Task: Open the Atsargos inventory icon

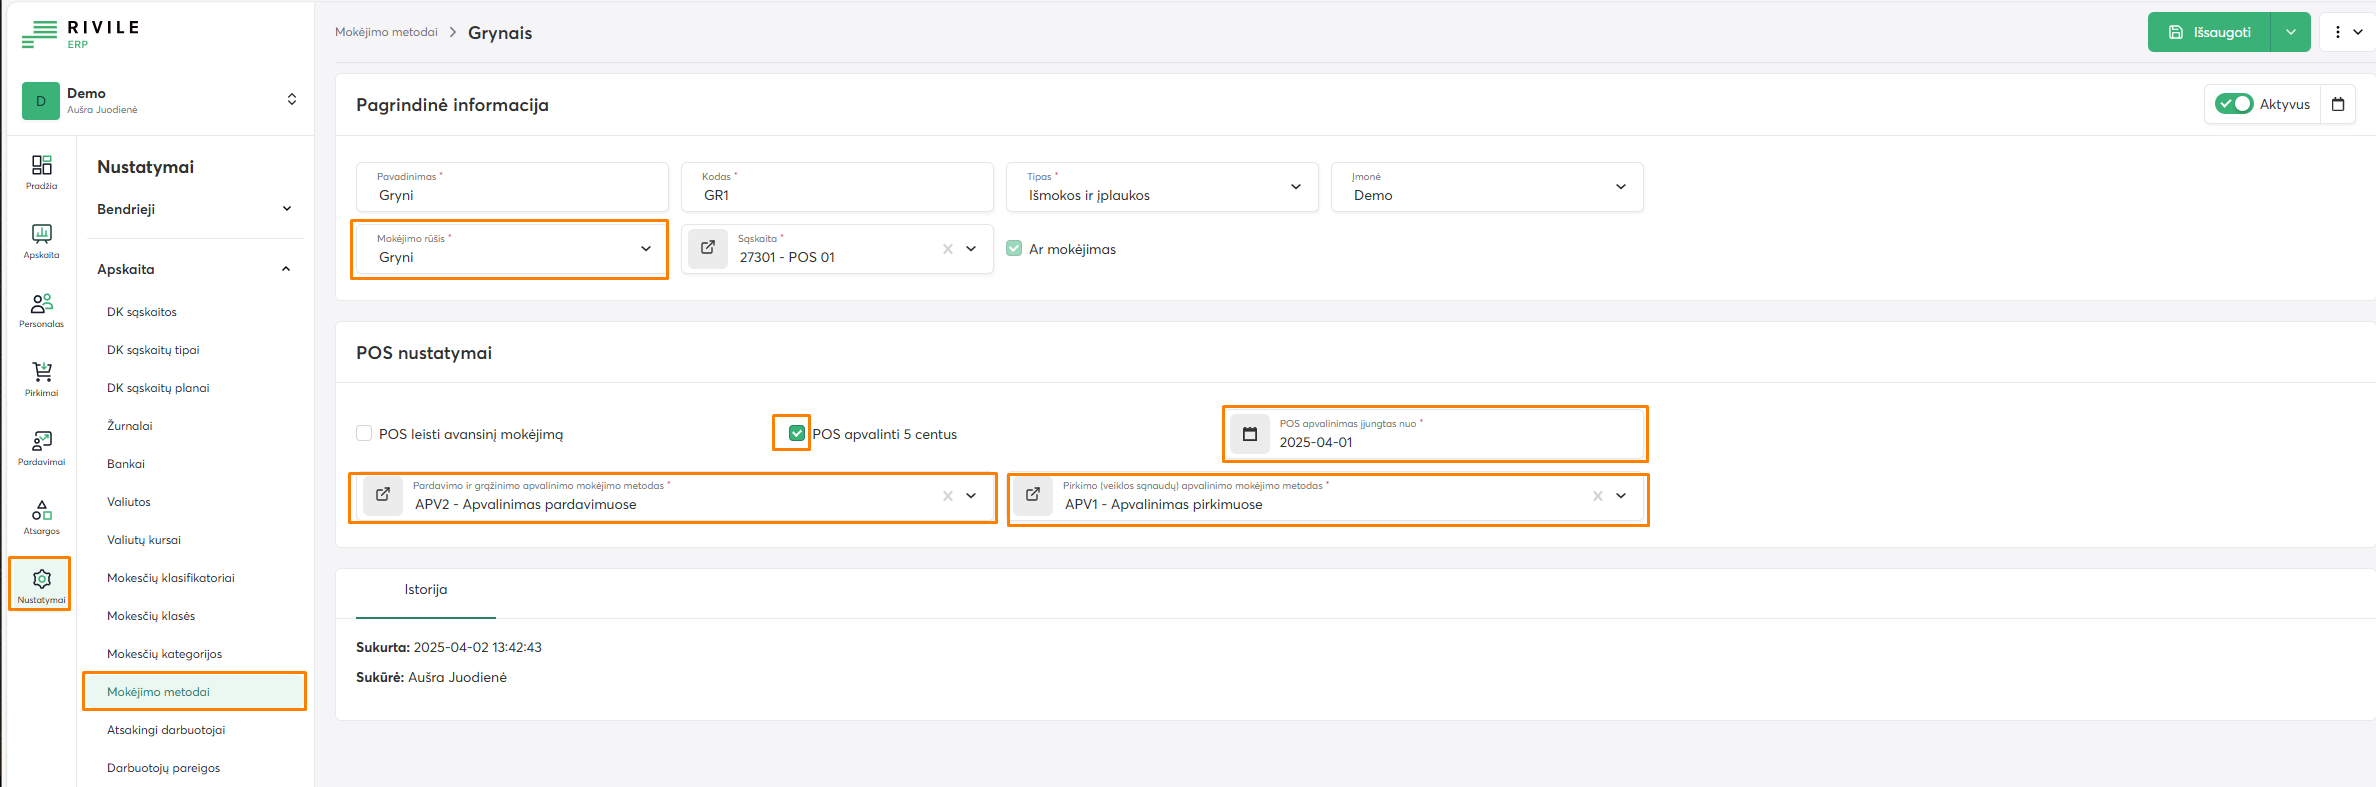Action: 41,516
